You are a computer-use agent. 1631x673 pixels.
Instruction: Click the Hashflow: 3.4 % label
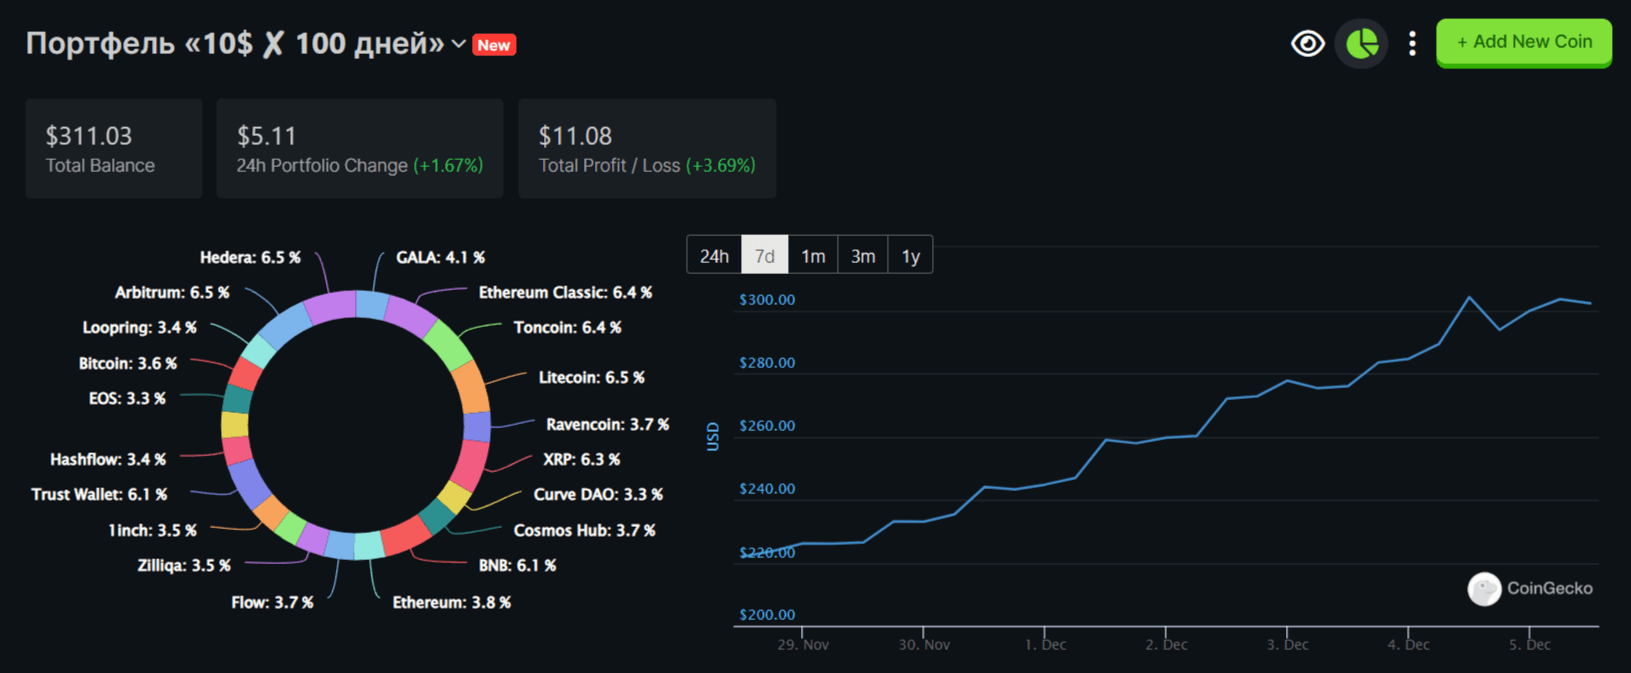click(x=108, y=459)
